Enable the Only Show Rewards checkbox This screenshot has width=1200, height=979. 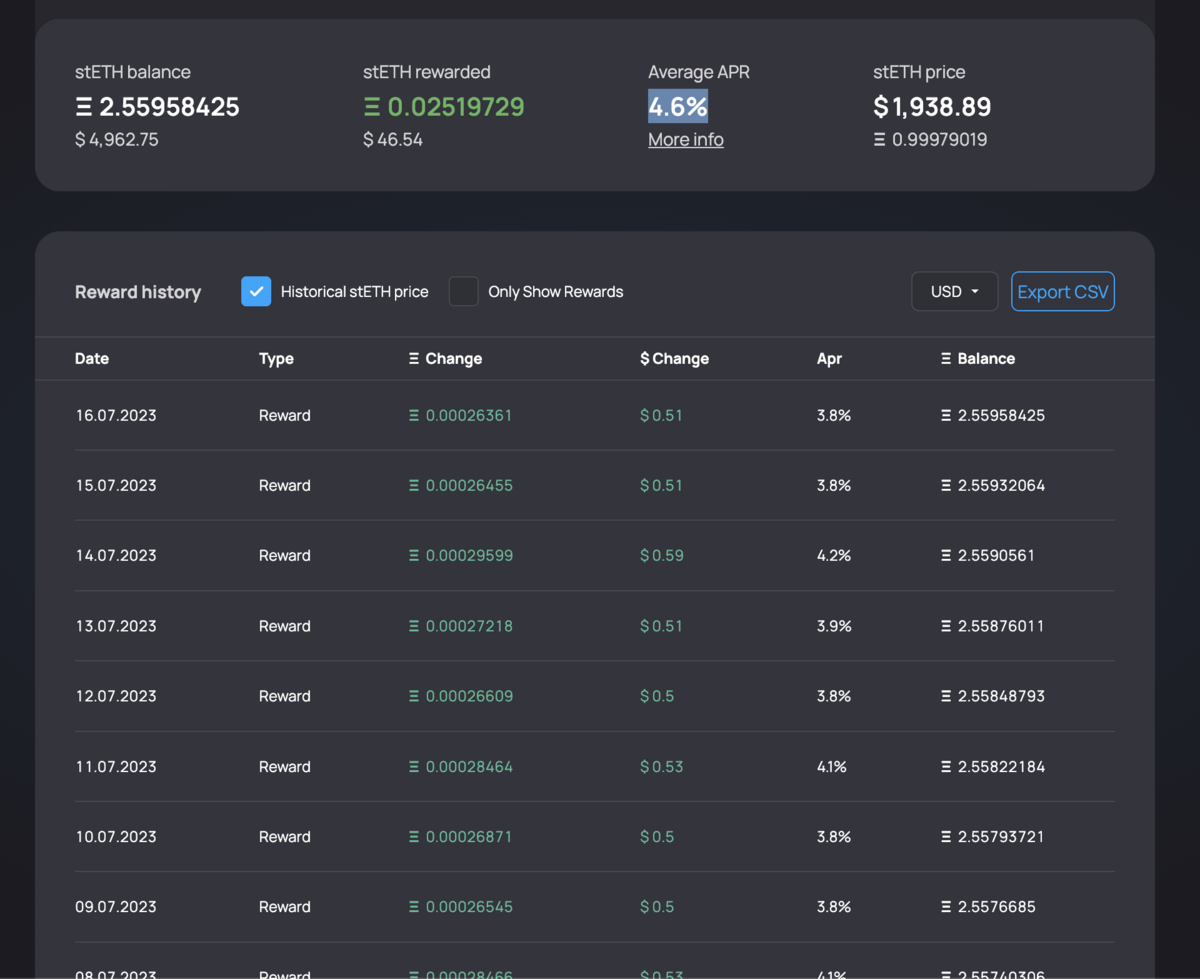(x=463, y=291)
